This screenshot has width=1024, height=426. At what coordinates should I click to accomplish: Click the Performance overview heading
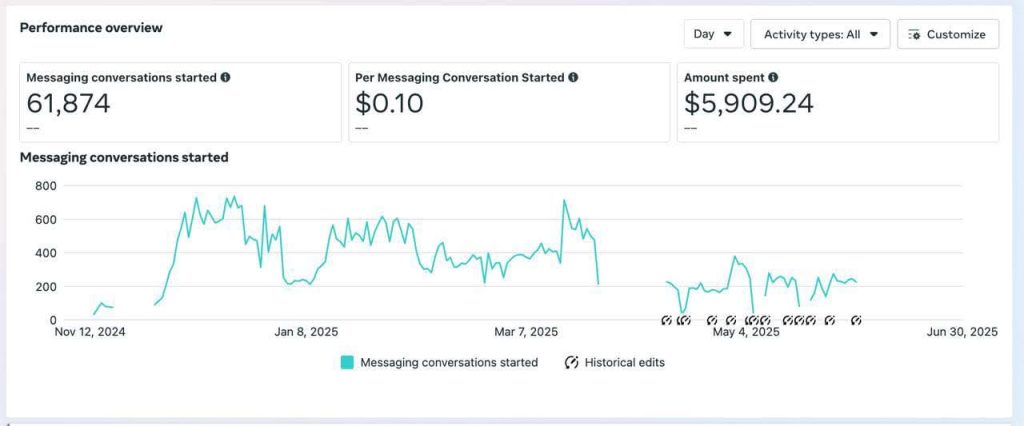pos(91,28)
